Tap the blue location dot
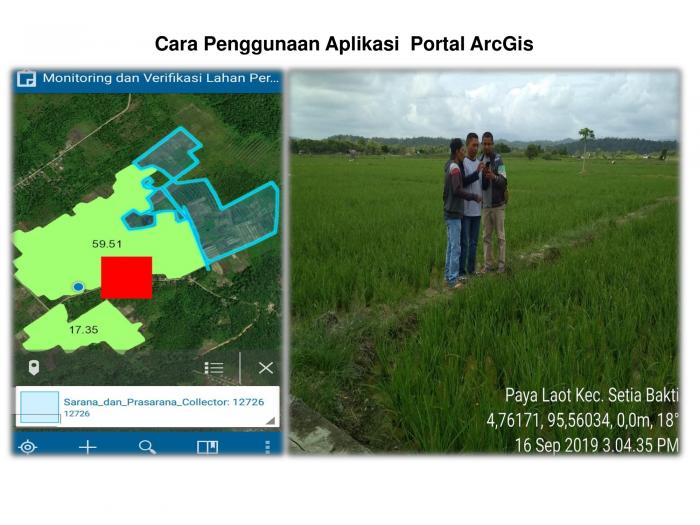The height and width of the screenshot is (525, 700). point(79,287)
